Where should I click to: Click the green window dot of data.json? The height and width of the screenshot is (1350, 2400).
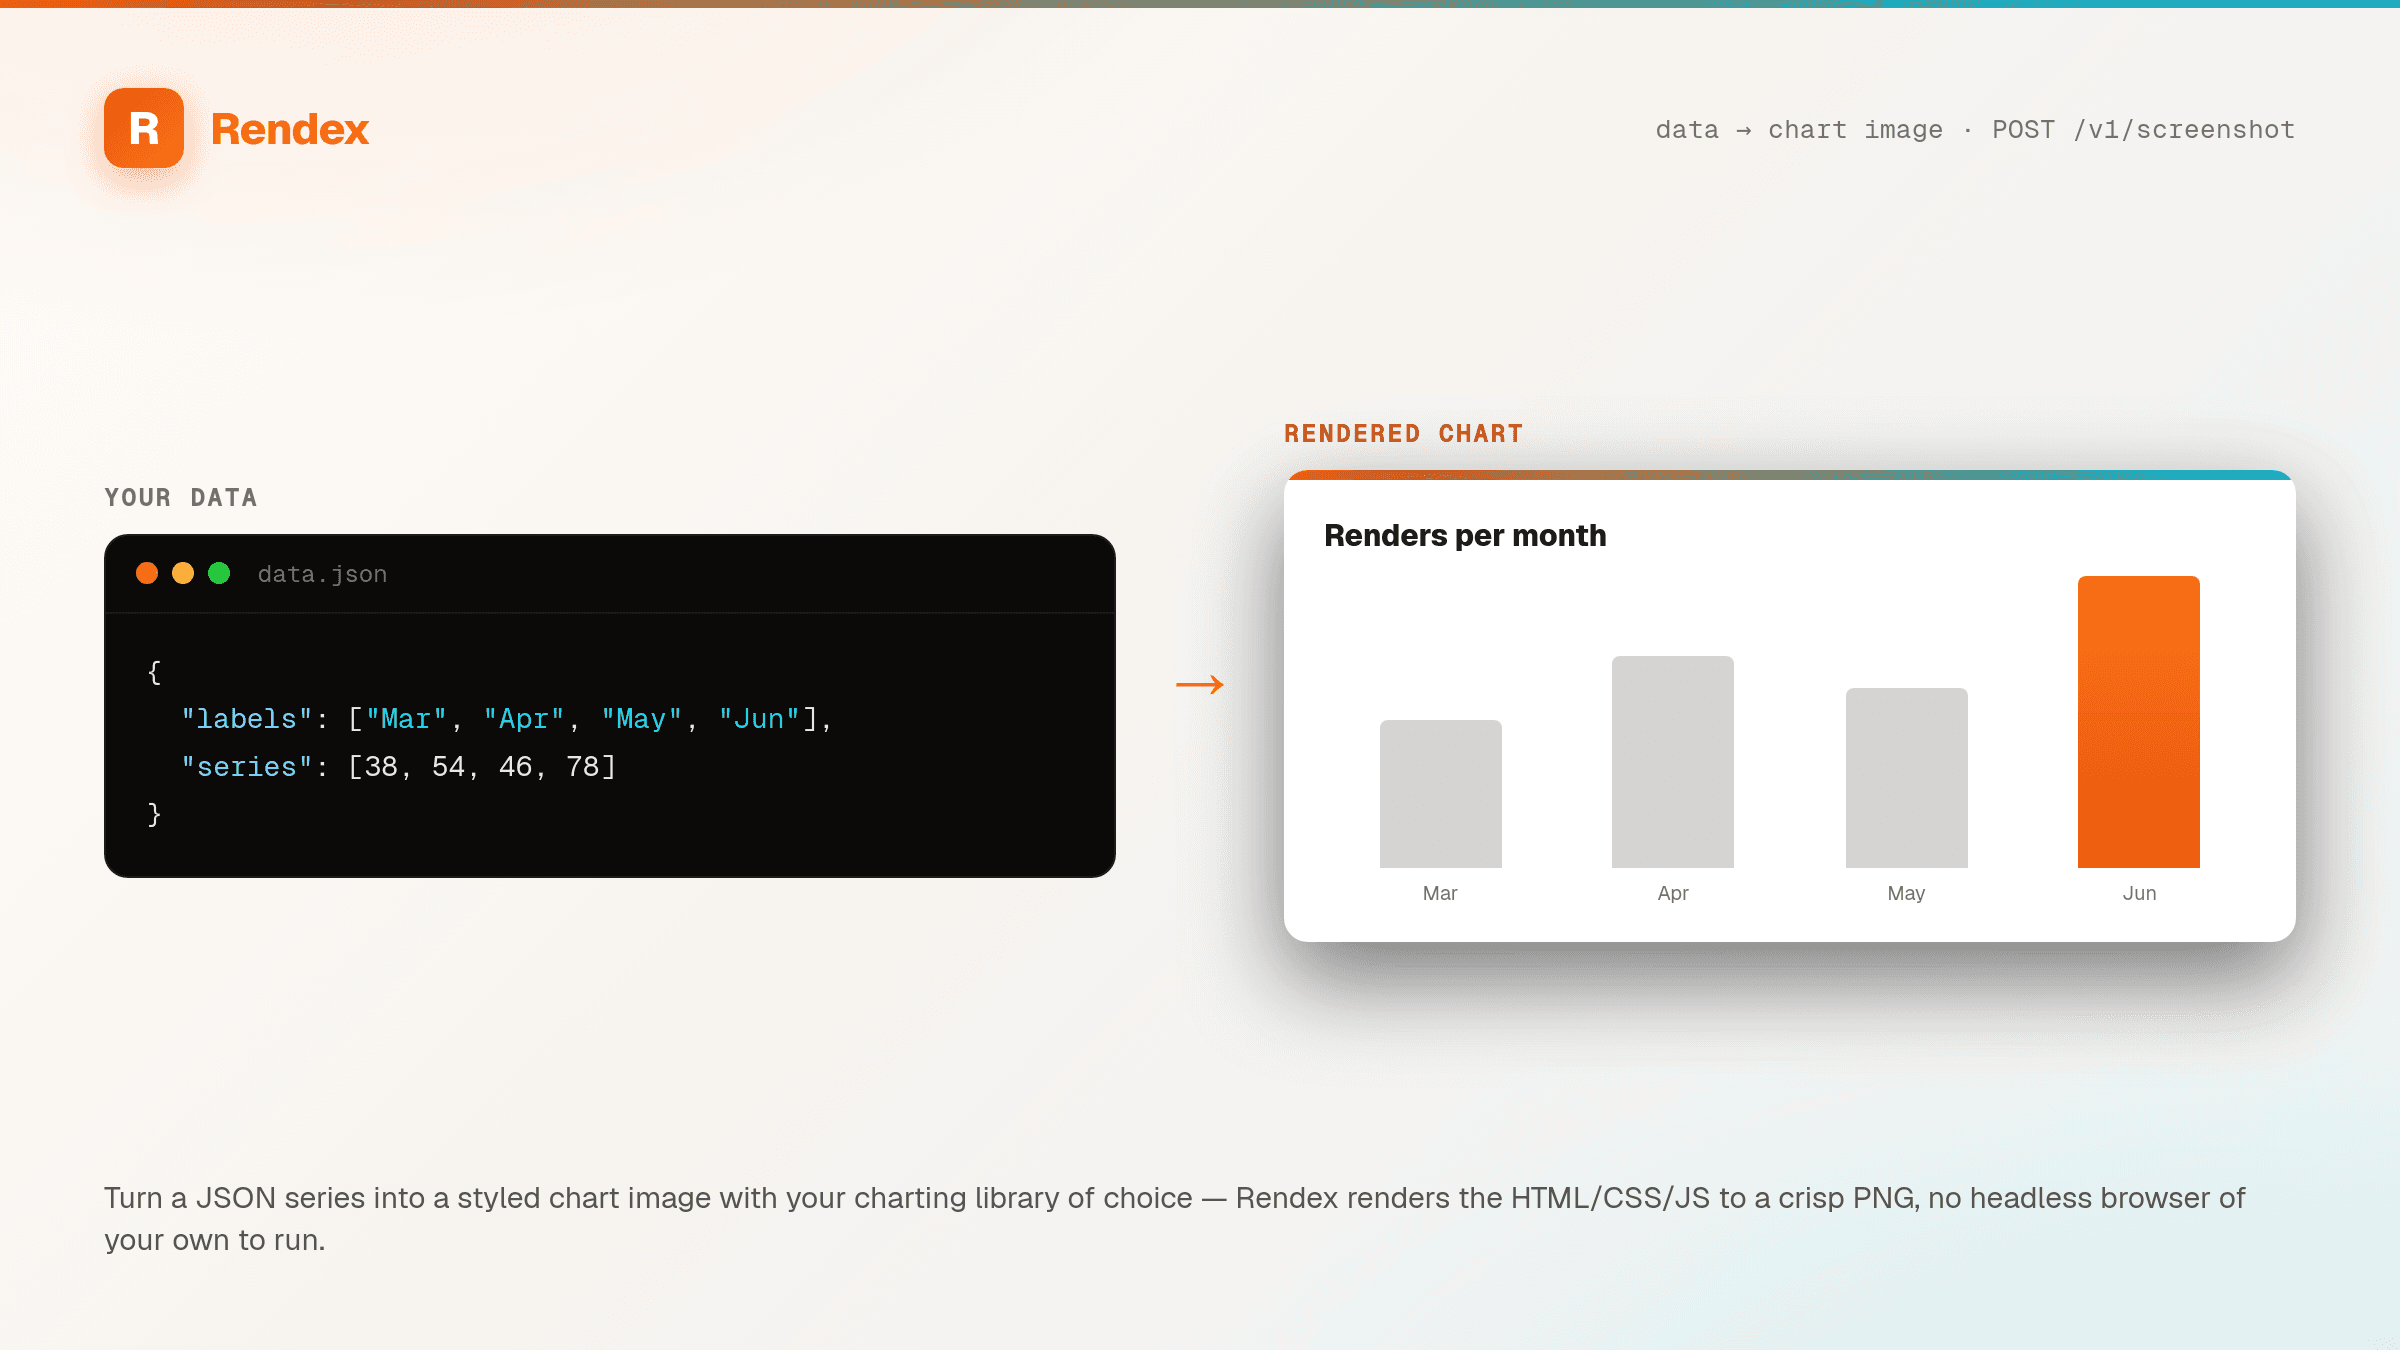tap(219, 573)
